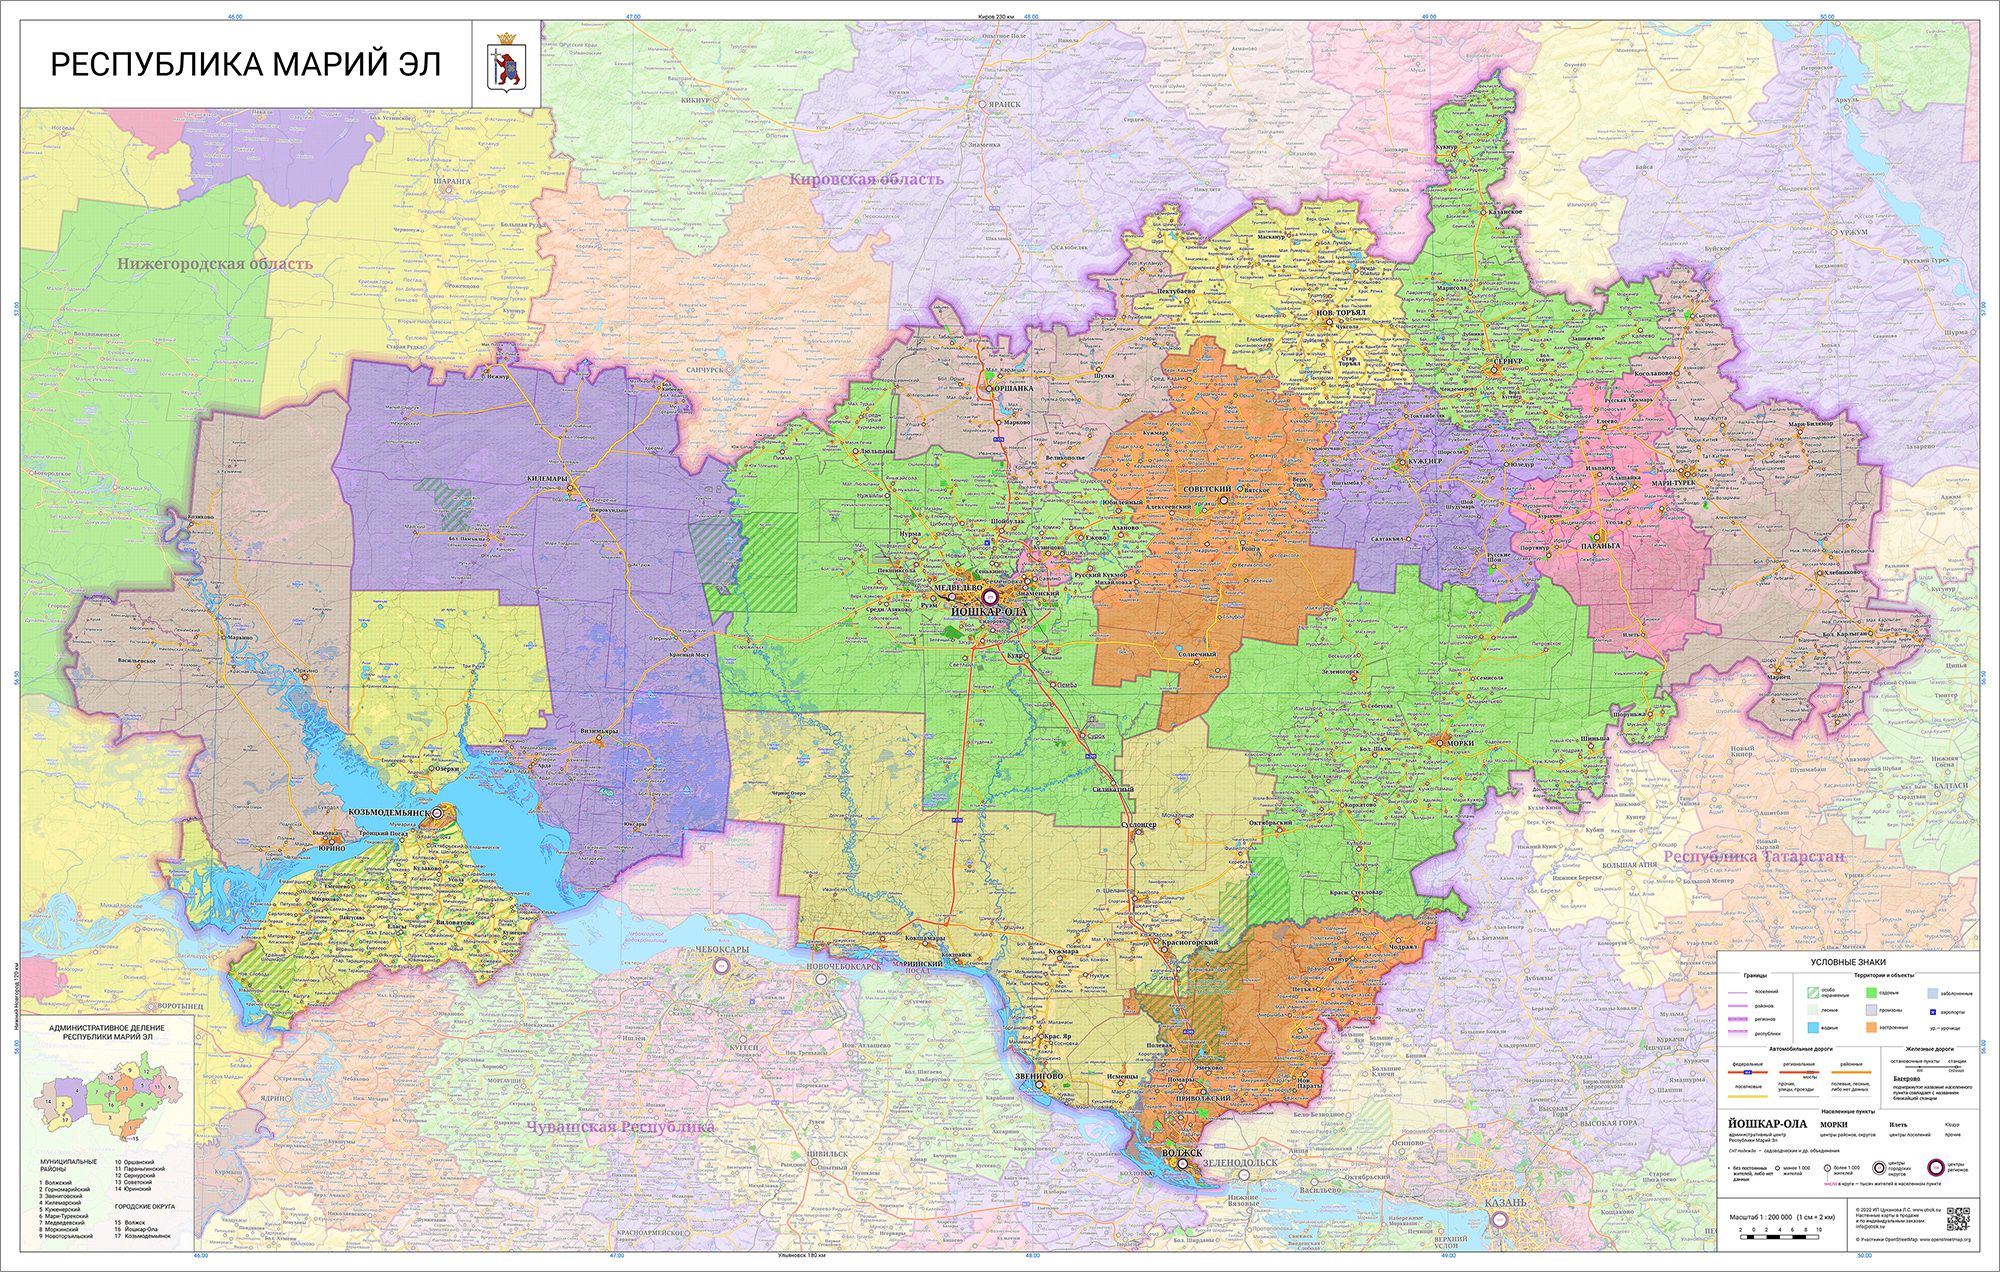
Task: Click the Кировская область region label
Action: point(865,180)
